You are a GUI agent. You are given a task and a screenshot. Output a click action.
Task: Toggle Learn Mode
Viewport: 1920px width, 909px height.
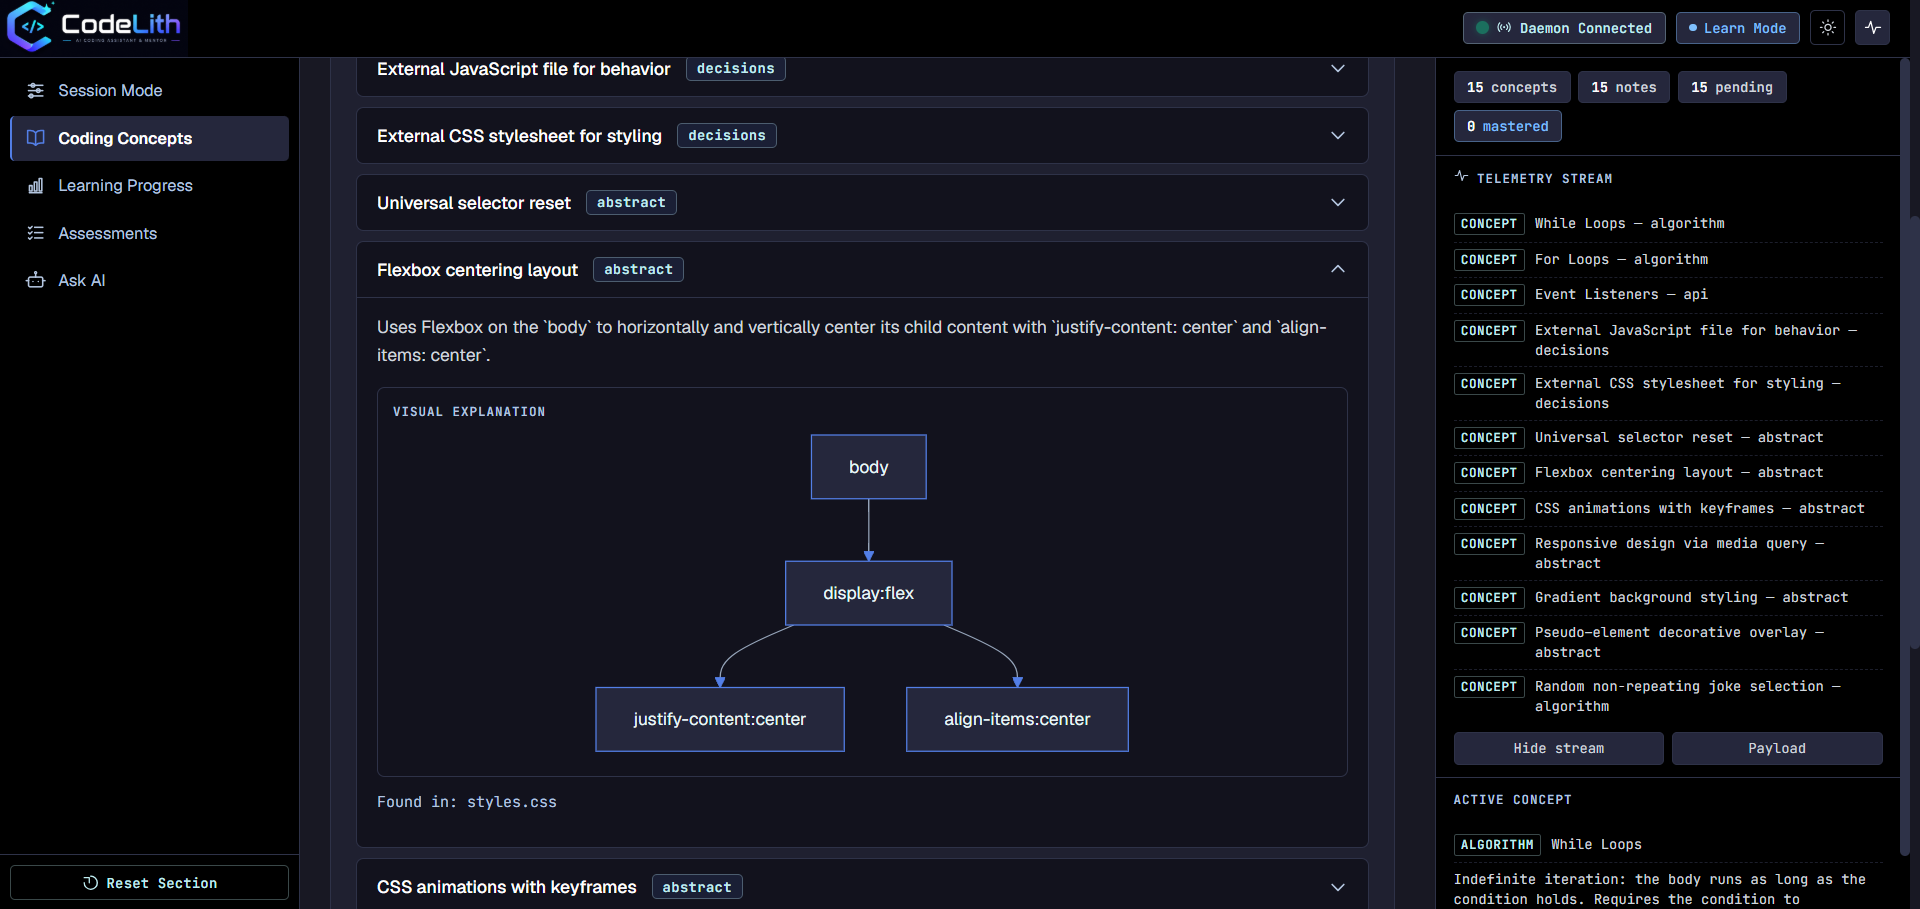click(x=1738, y=28)
